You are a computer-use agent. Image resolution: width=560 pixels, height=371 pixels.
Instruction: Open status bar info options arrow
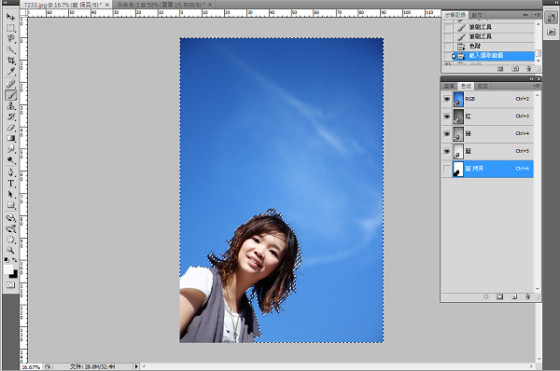(x=136, y=366)
